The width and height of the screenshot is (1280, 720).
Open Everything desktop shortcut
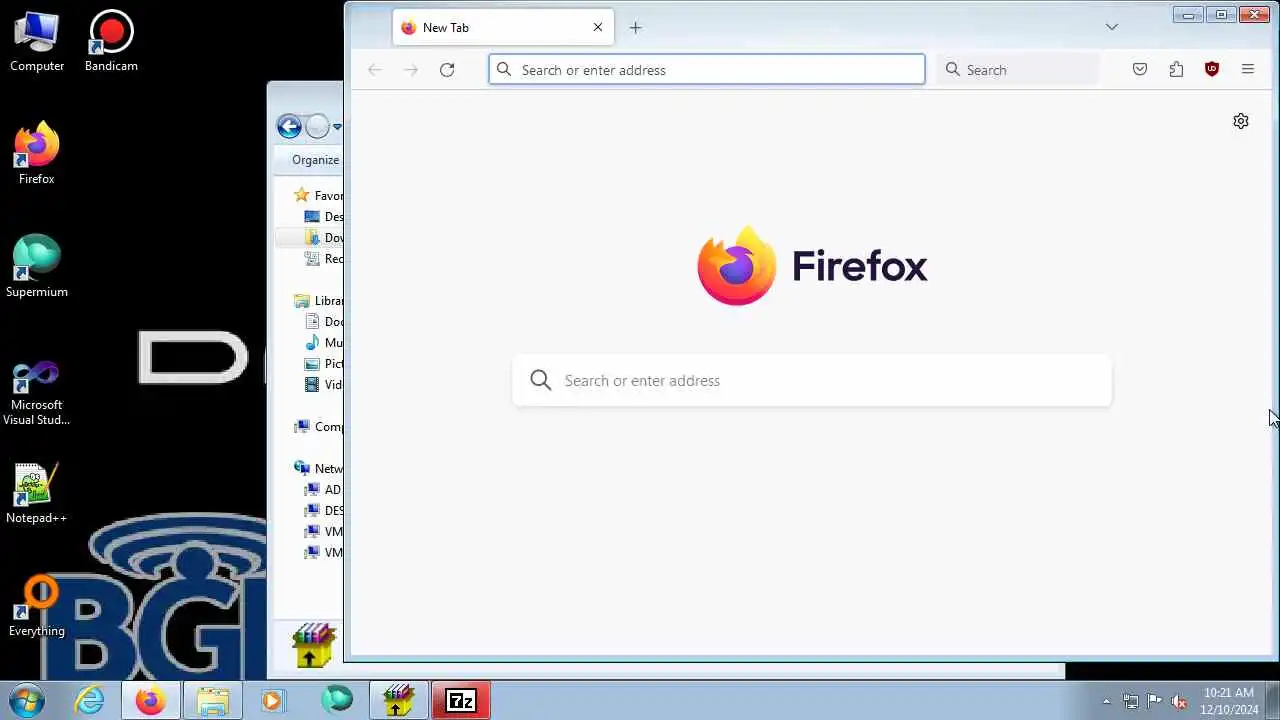(37, 606)
